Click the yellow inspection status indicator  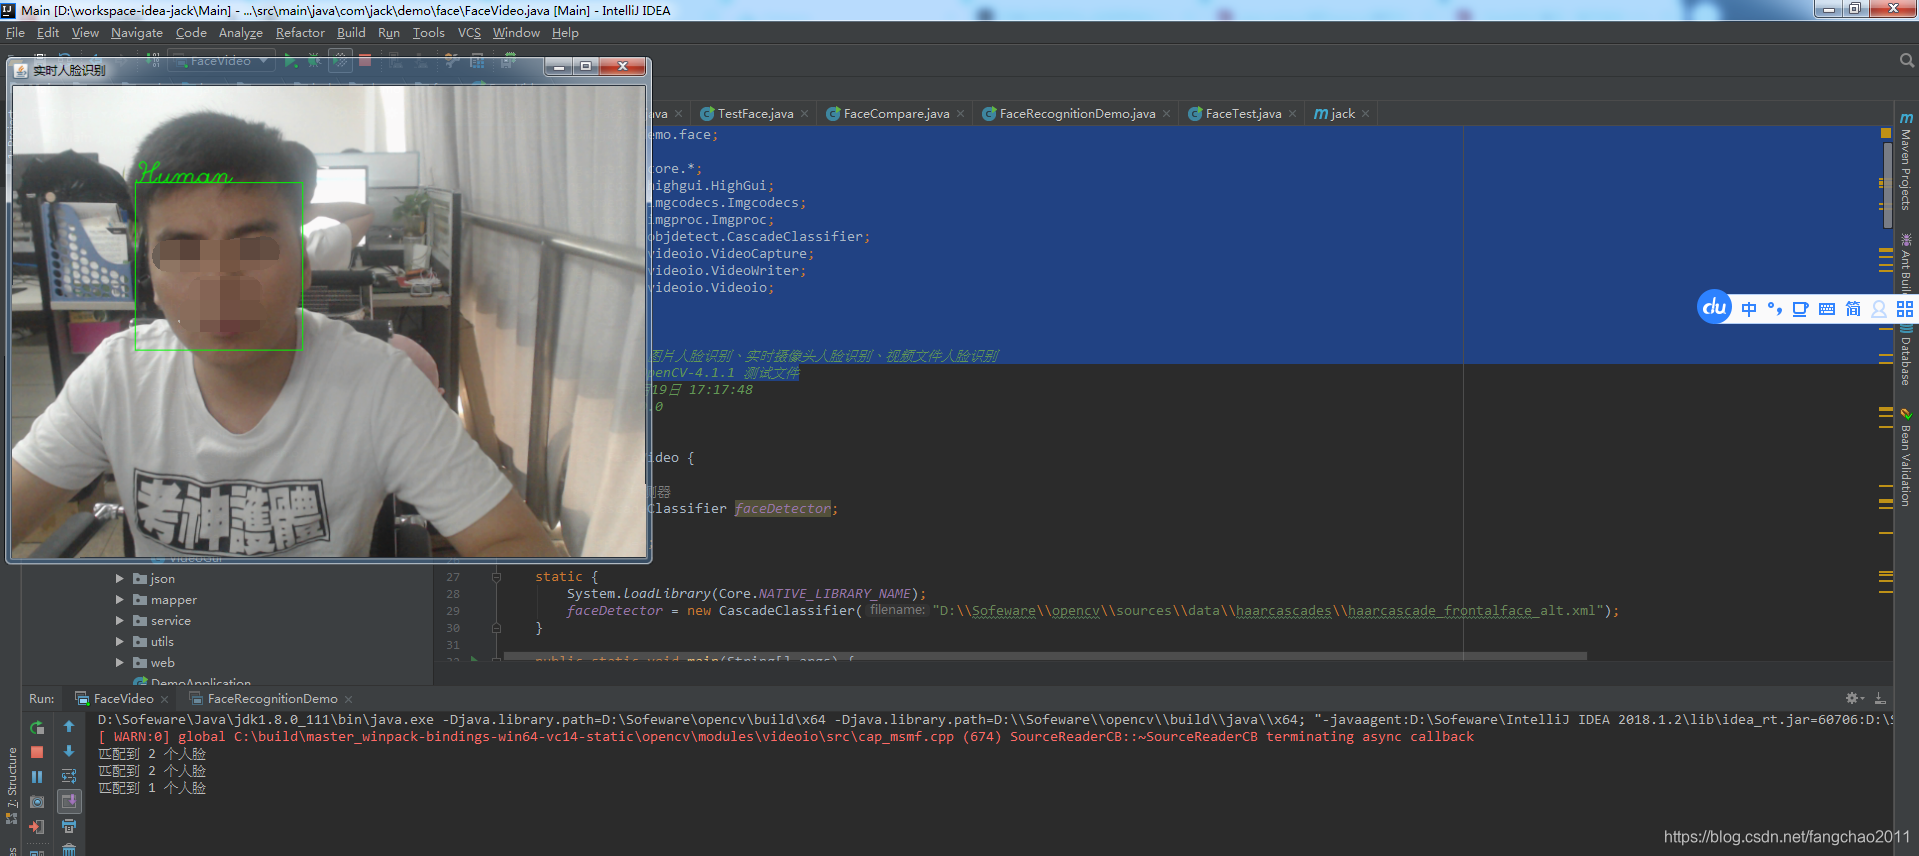1886,133
